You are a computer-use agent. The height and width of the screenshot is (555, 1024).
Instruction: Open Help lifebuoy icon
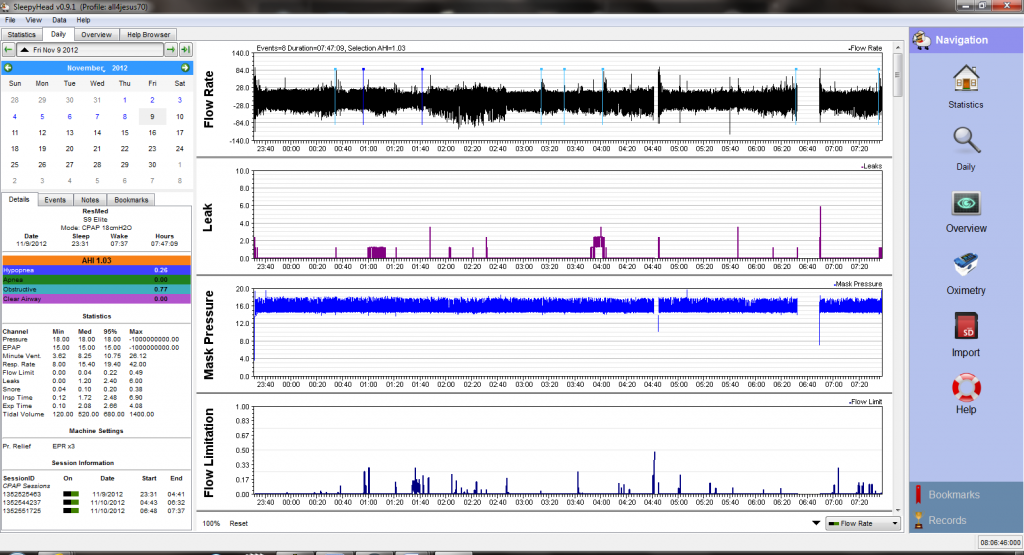pyautogui.click(x=965, y=387)
